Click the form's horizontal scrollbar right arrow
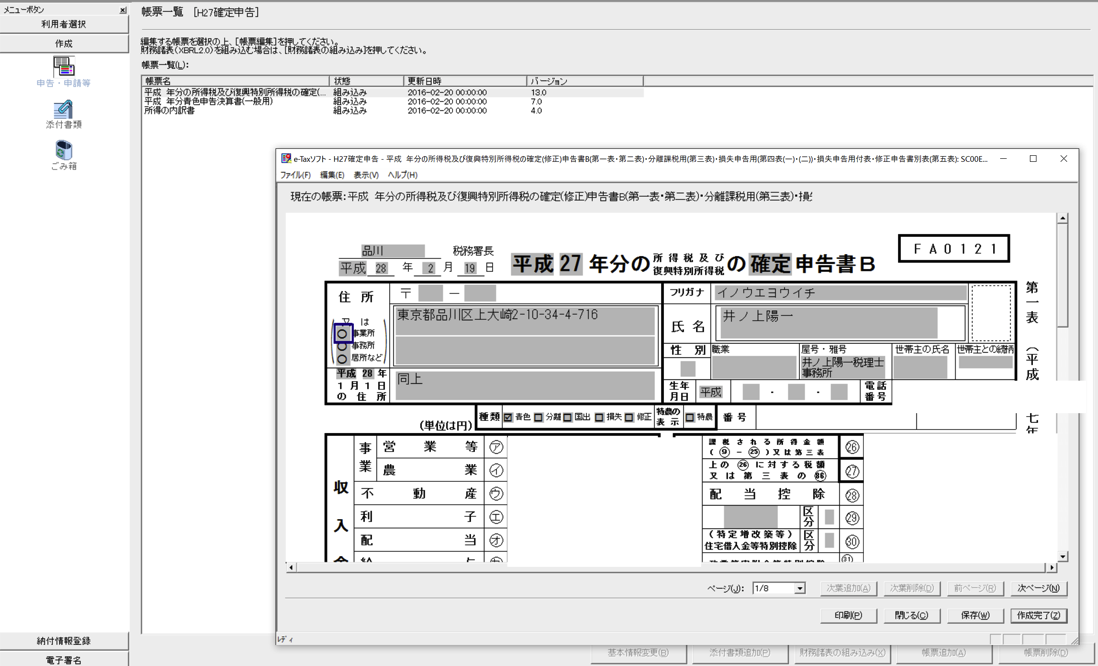This screenshot has height=666, width=1098. point(1051,567)
